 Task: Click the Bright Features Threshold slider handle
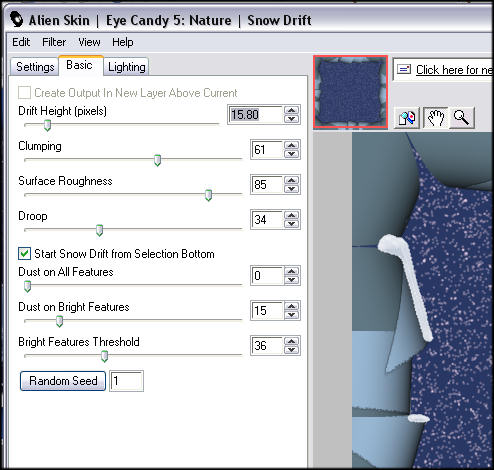pos(104,356)
